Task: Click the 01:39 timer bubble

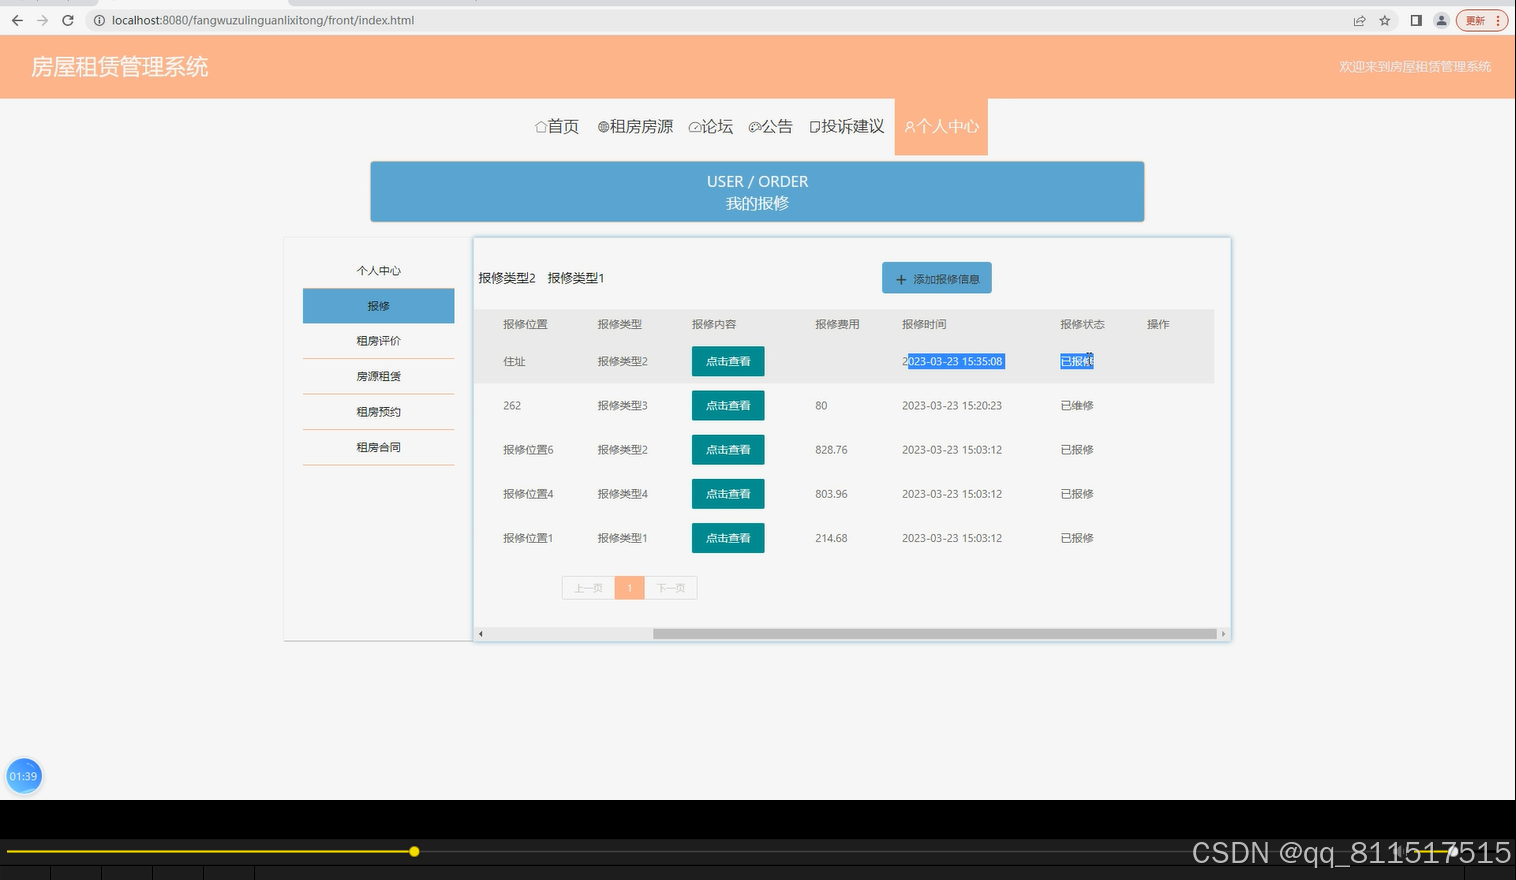Action: 24,776
